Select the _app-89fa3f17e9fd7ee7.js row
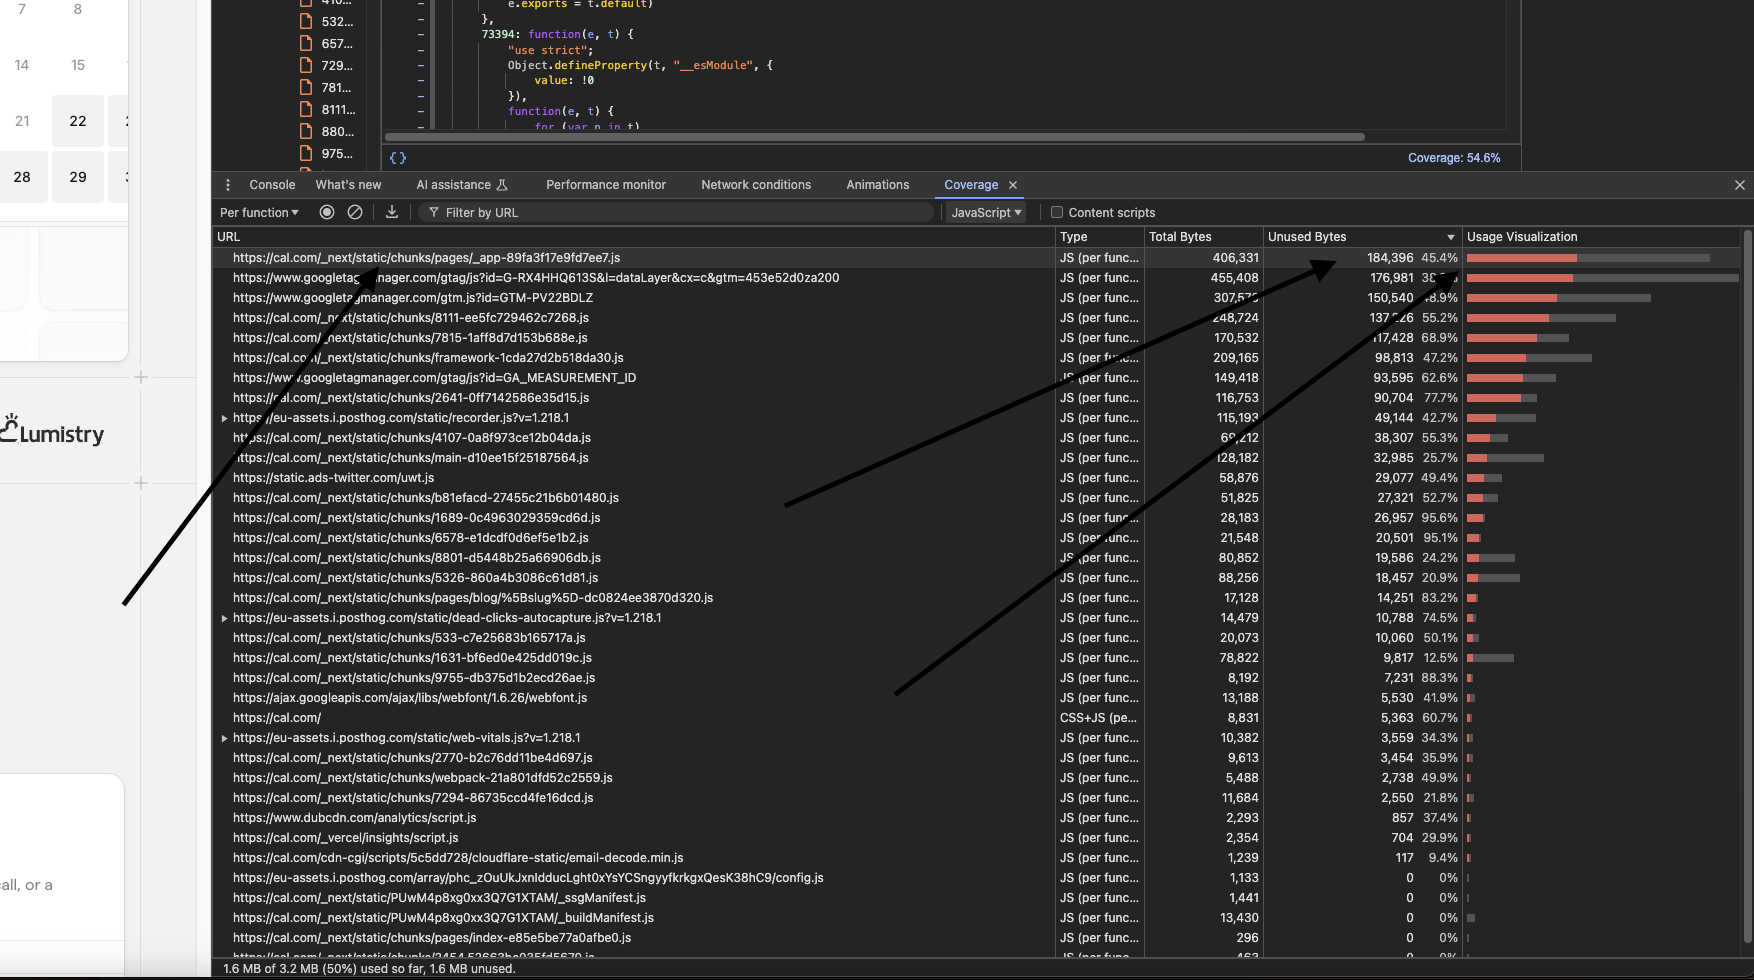Viewport: 1754px width, 980px height. 977,258
